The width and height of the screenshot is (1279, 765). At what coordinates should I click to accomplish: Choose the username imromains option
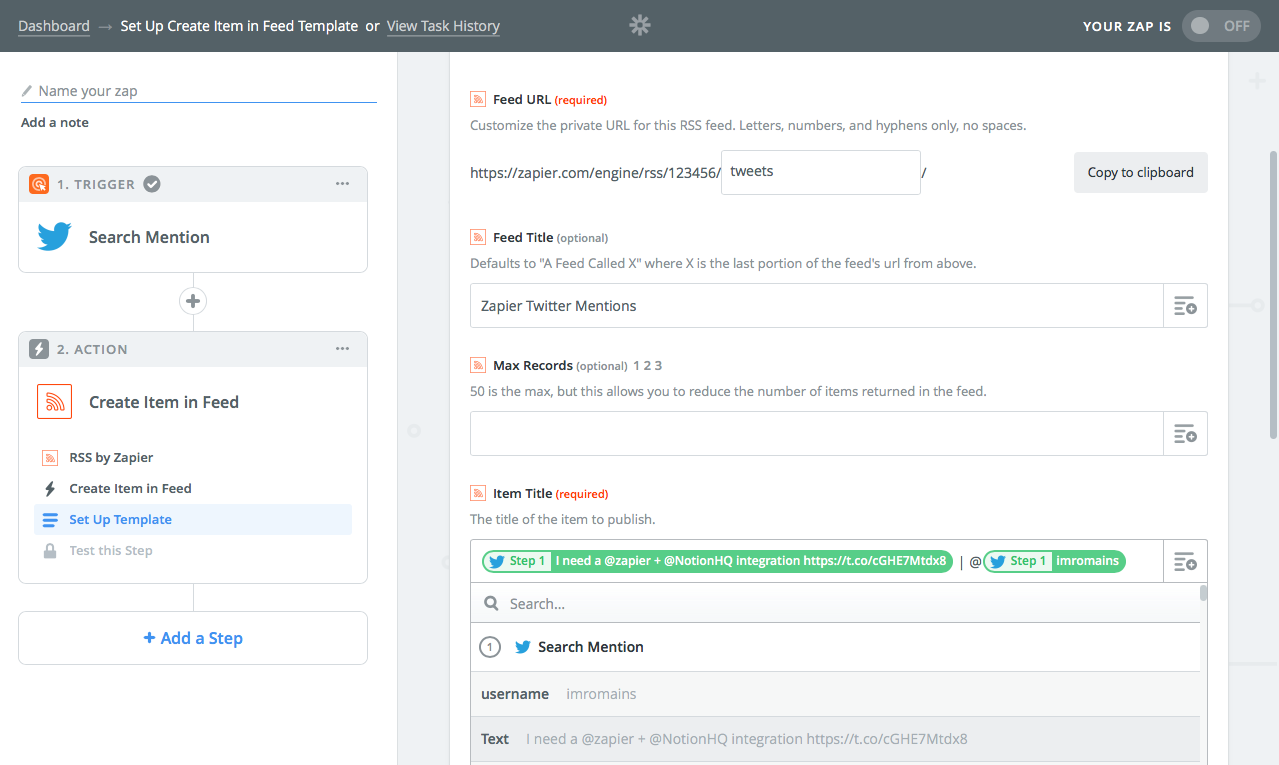coord(835,694)
